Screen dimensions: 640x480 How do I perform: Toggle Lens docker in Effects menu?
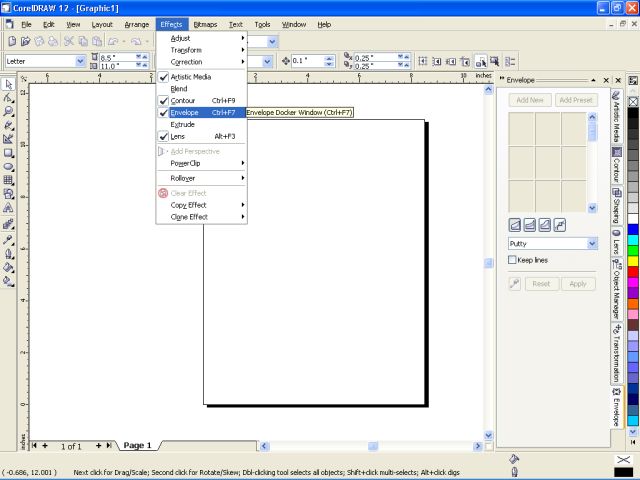tap(202, 136)
